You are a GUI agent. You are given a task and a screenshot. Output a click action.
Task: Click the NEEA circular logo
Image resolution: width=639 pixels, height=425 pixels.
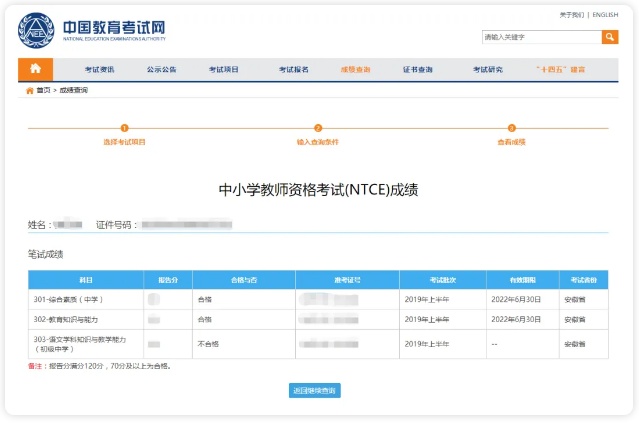point(36,31)
